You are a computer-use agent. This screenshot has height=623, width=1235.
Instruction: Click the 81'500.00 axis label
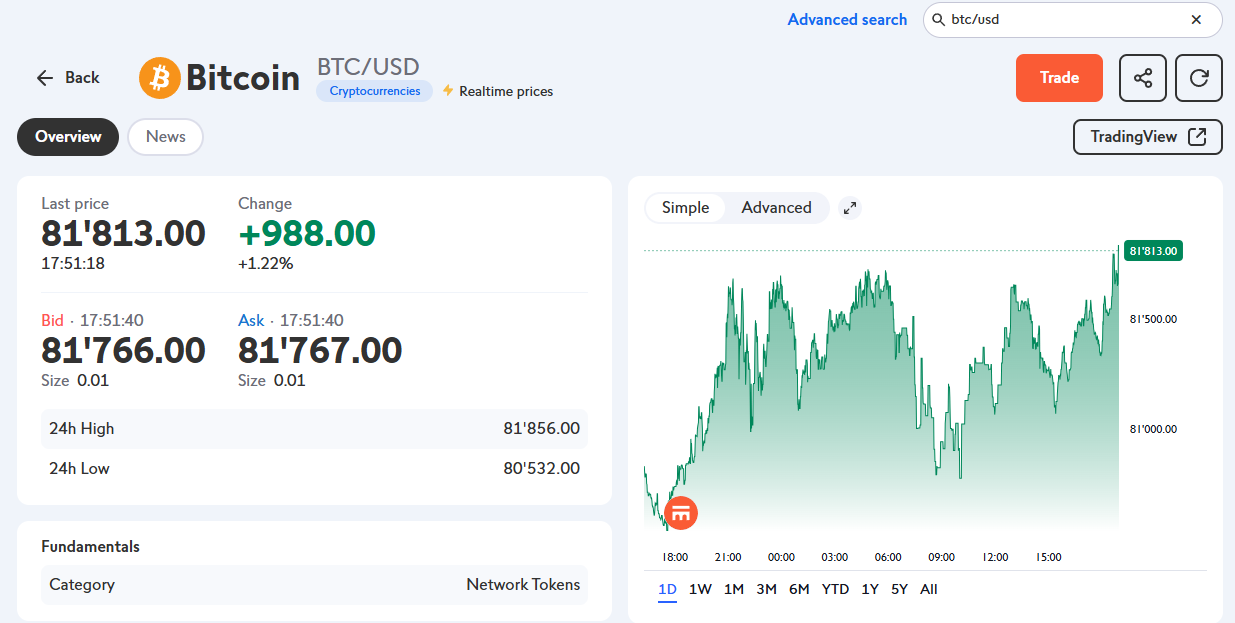point(1153,320)
